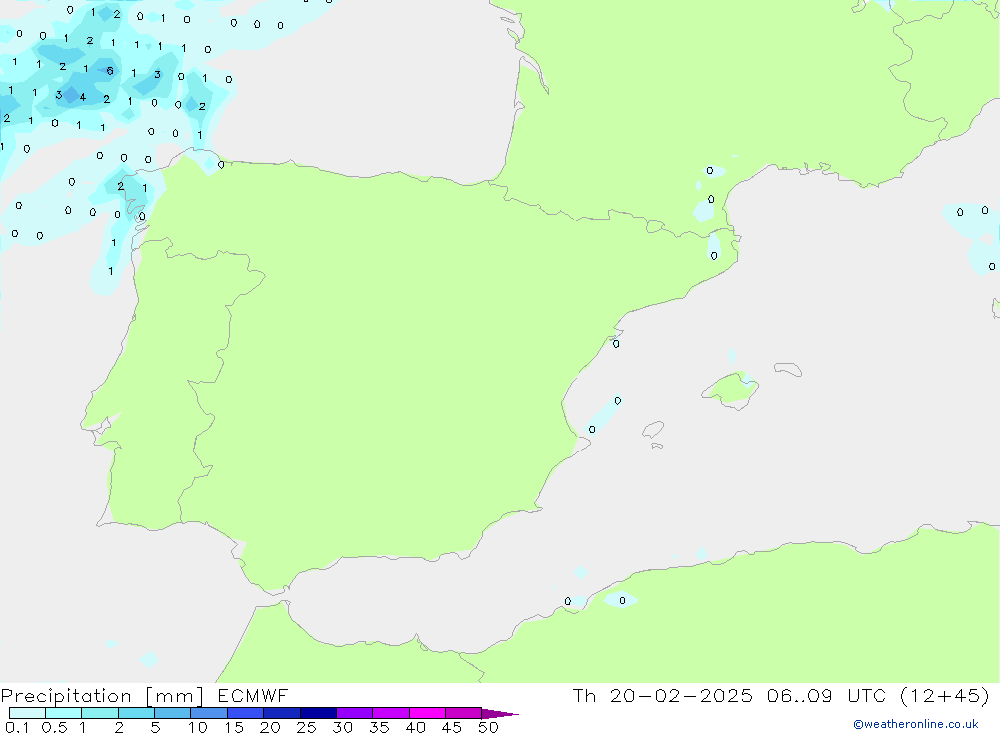Click the '0.1' legend scale label
Image resolution: width=1000 pixels, height=733 pixels.
tap(17, 727)
